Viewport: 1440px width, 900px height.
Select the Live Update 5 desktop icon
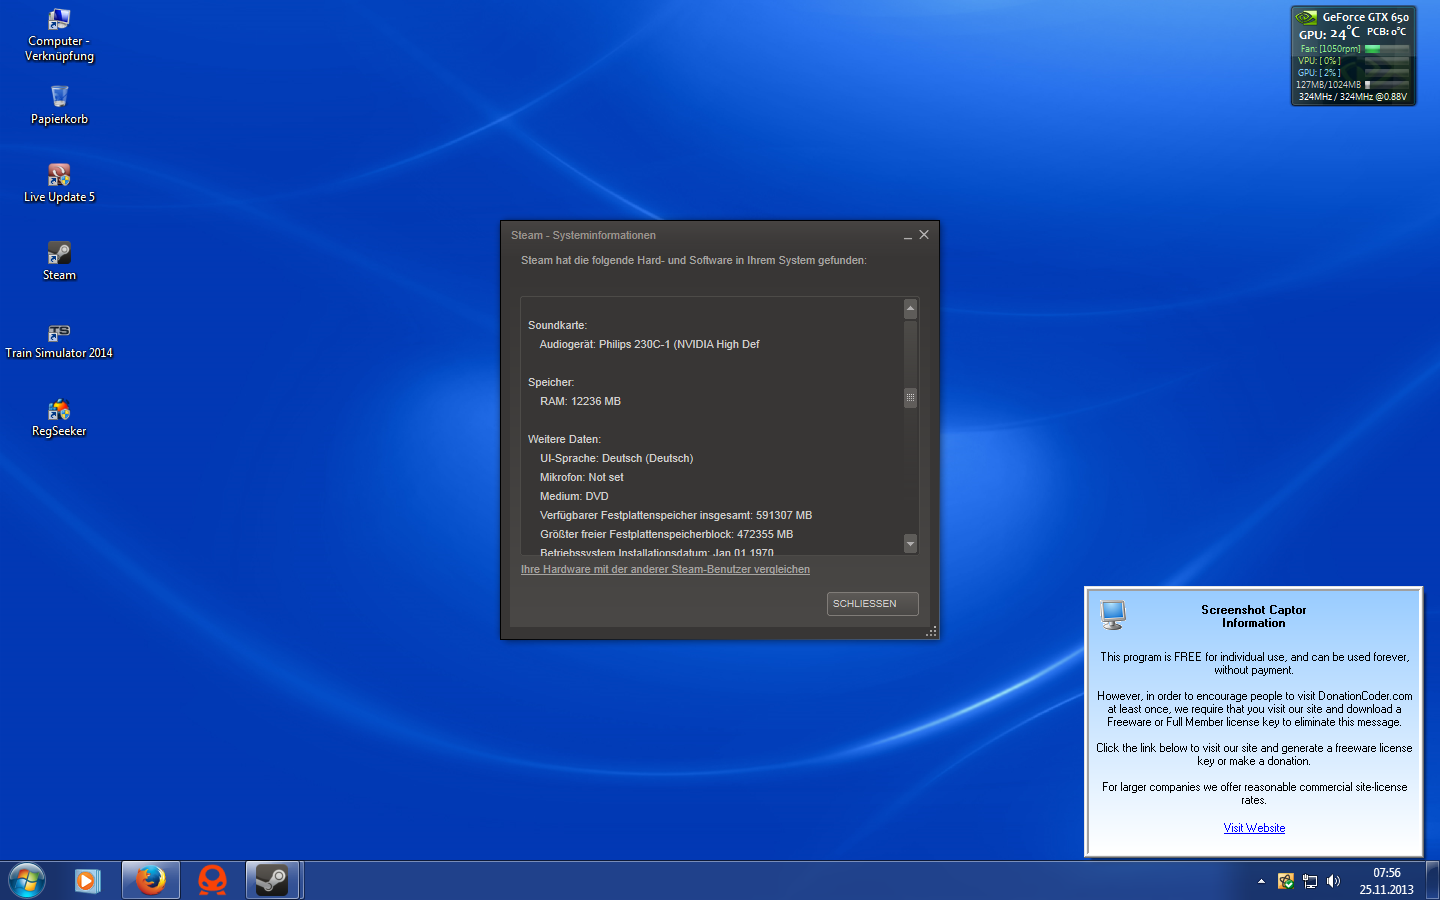(59, 176)
